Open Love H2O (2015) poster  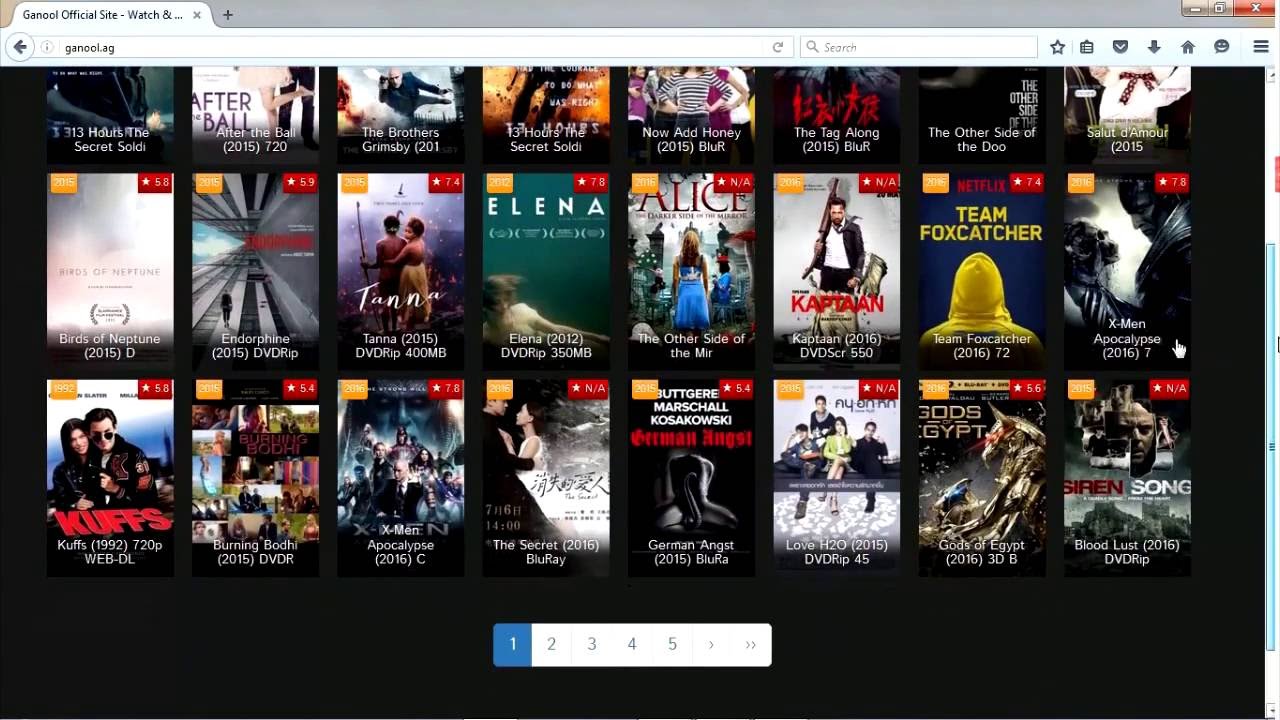pos(837,478)
